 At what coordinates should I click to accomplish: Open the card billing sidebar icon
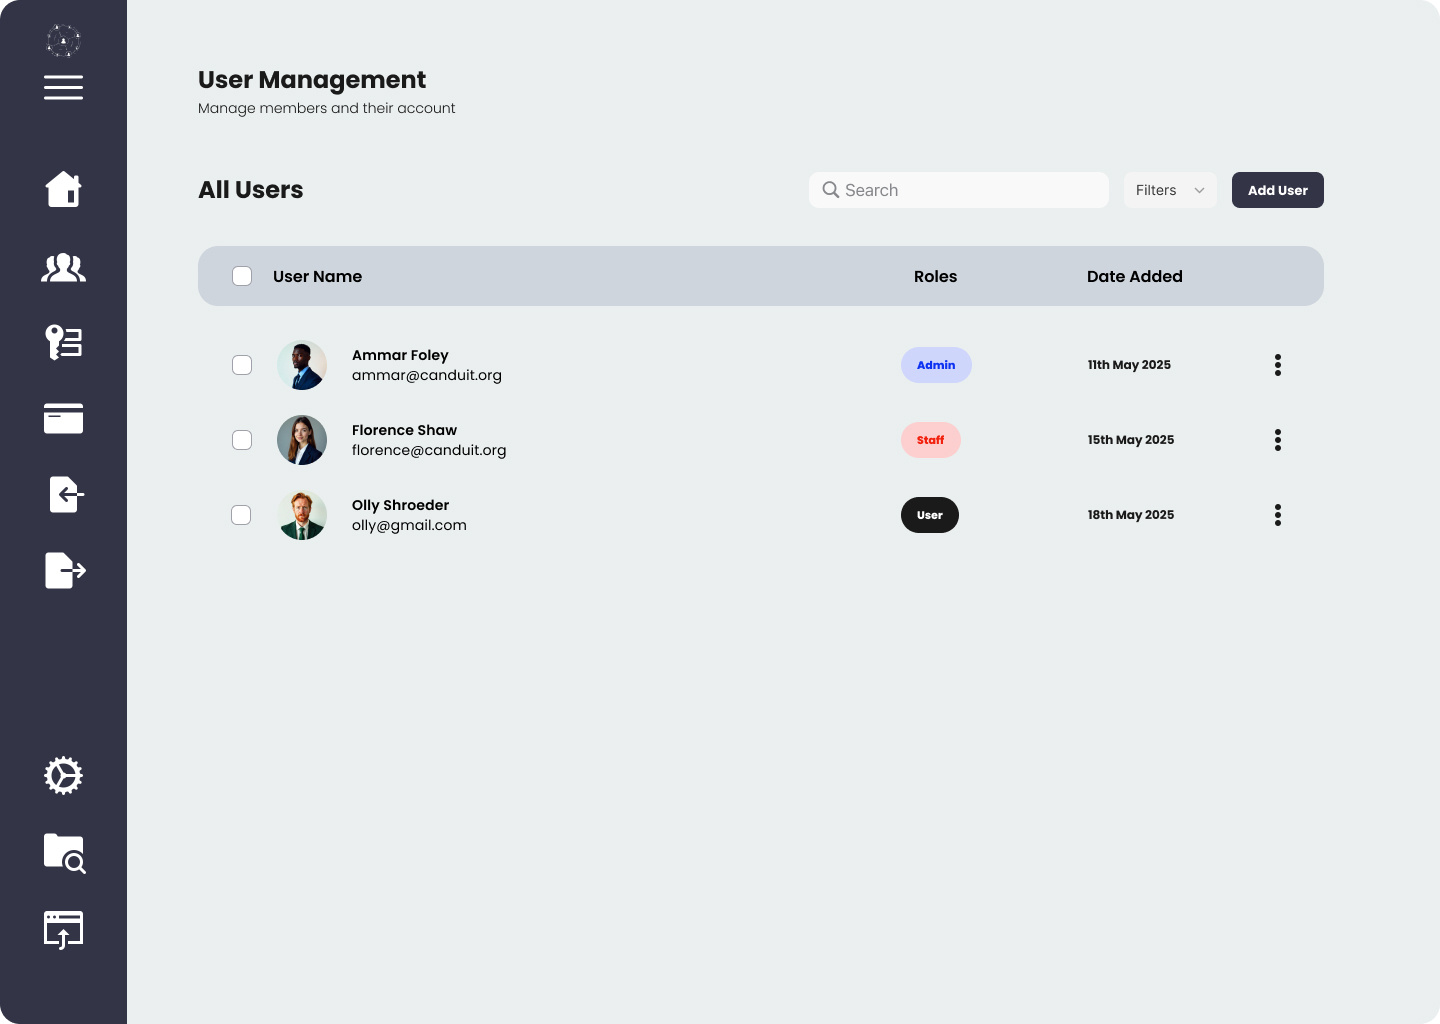[63, 418]
